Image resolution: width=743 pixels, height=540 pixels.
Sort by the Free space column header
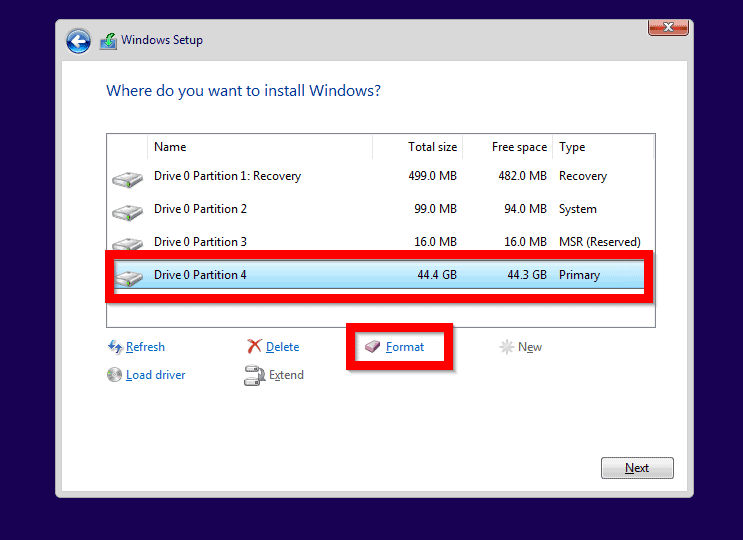pos(507,147)
